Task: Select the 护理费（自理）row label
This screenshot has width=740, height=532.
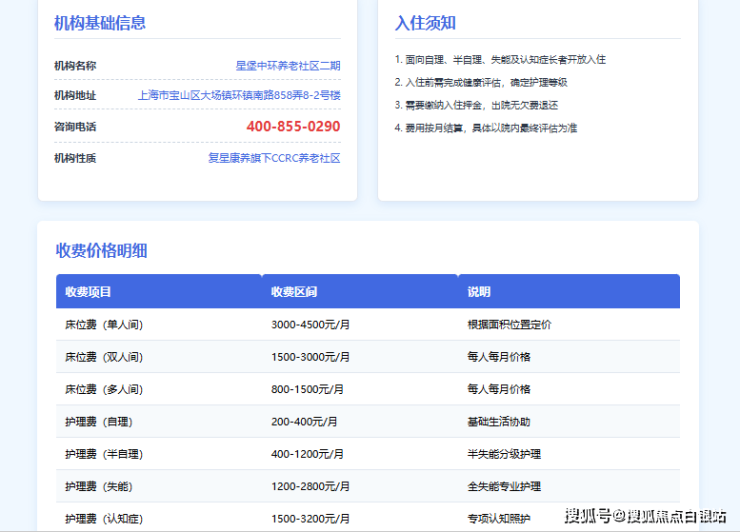Action: tap(99, 422)
